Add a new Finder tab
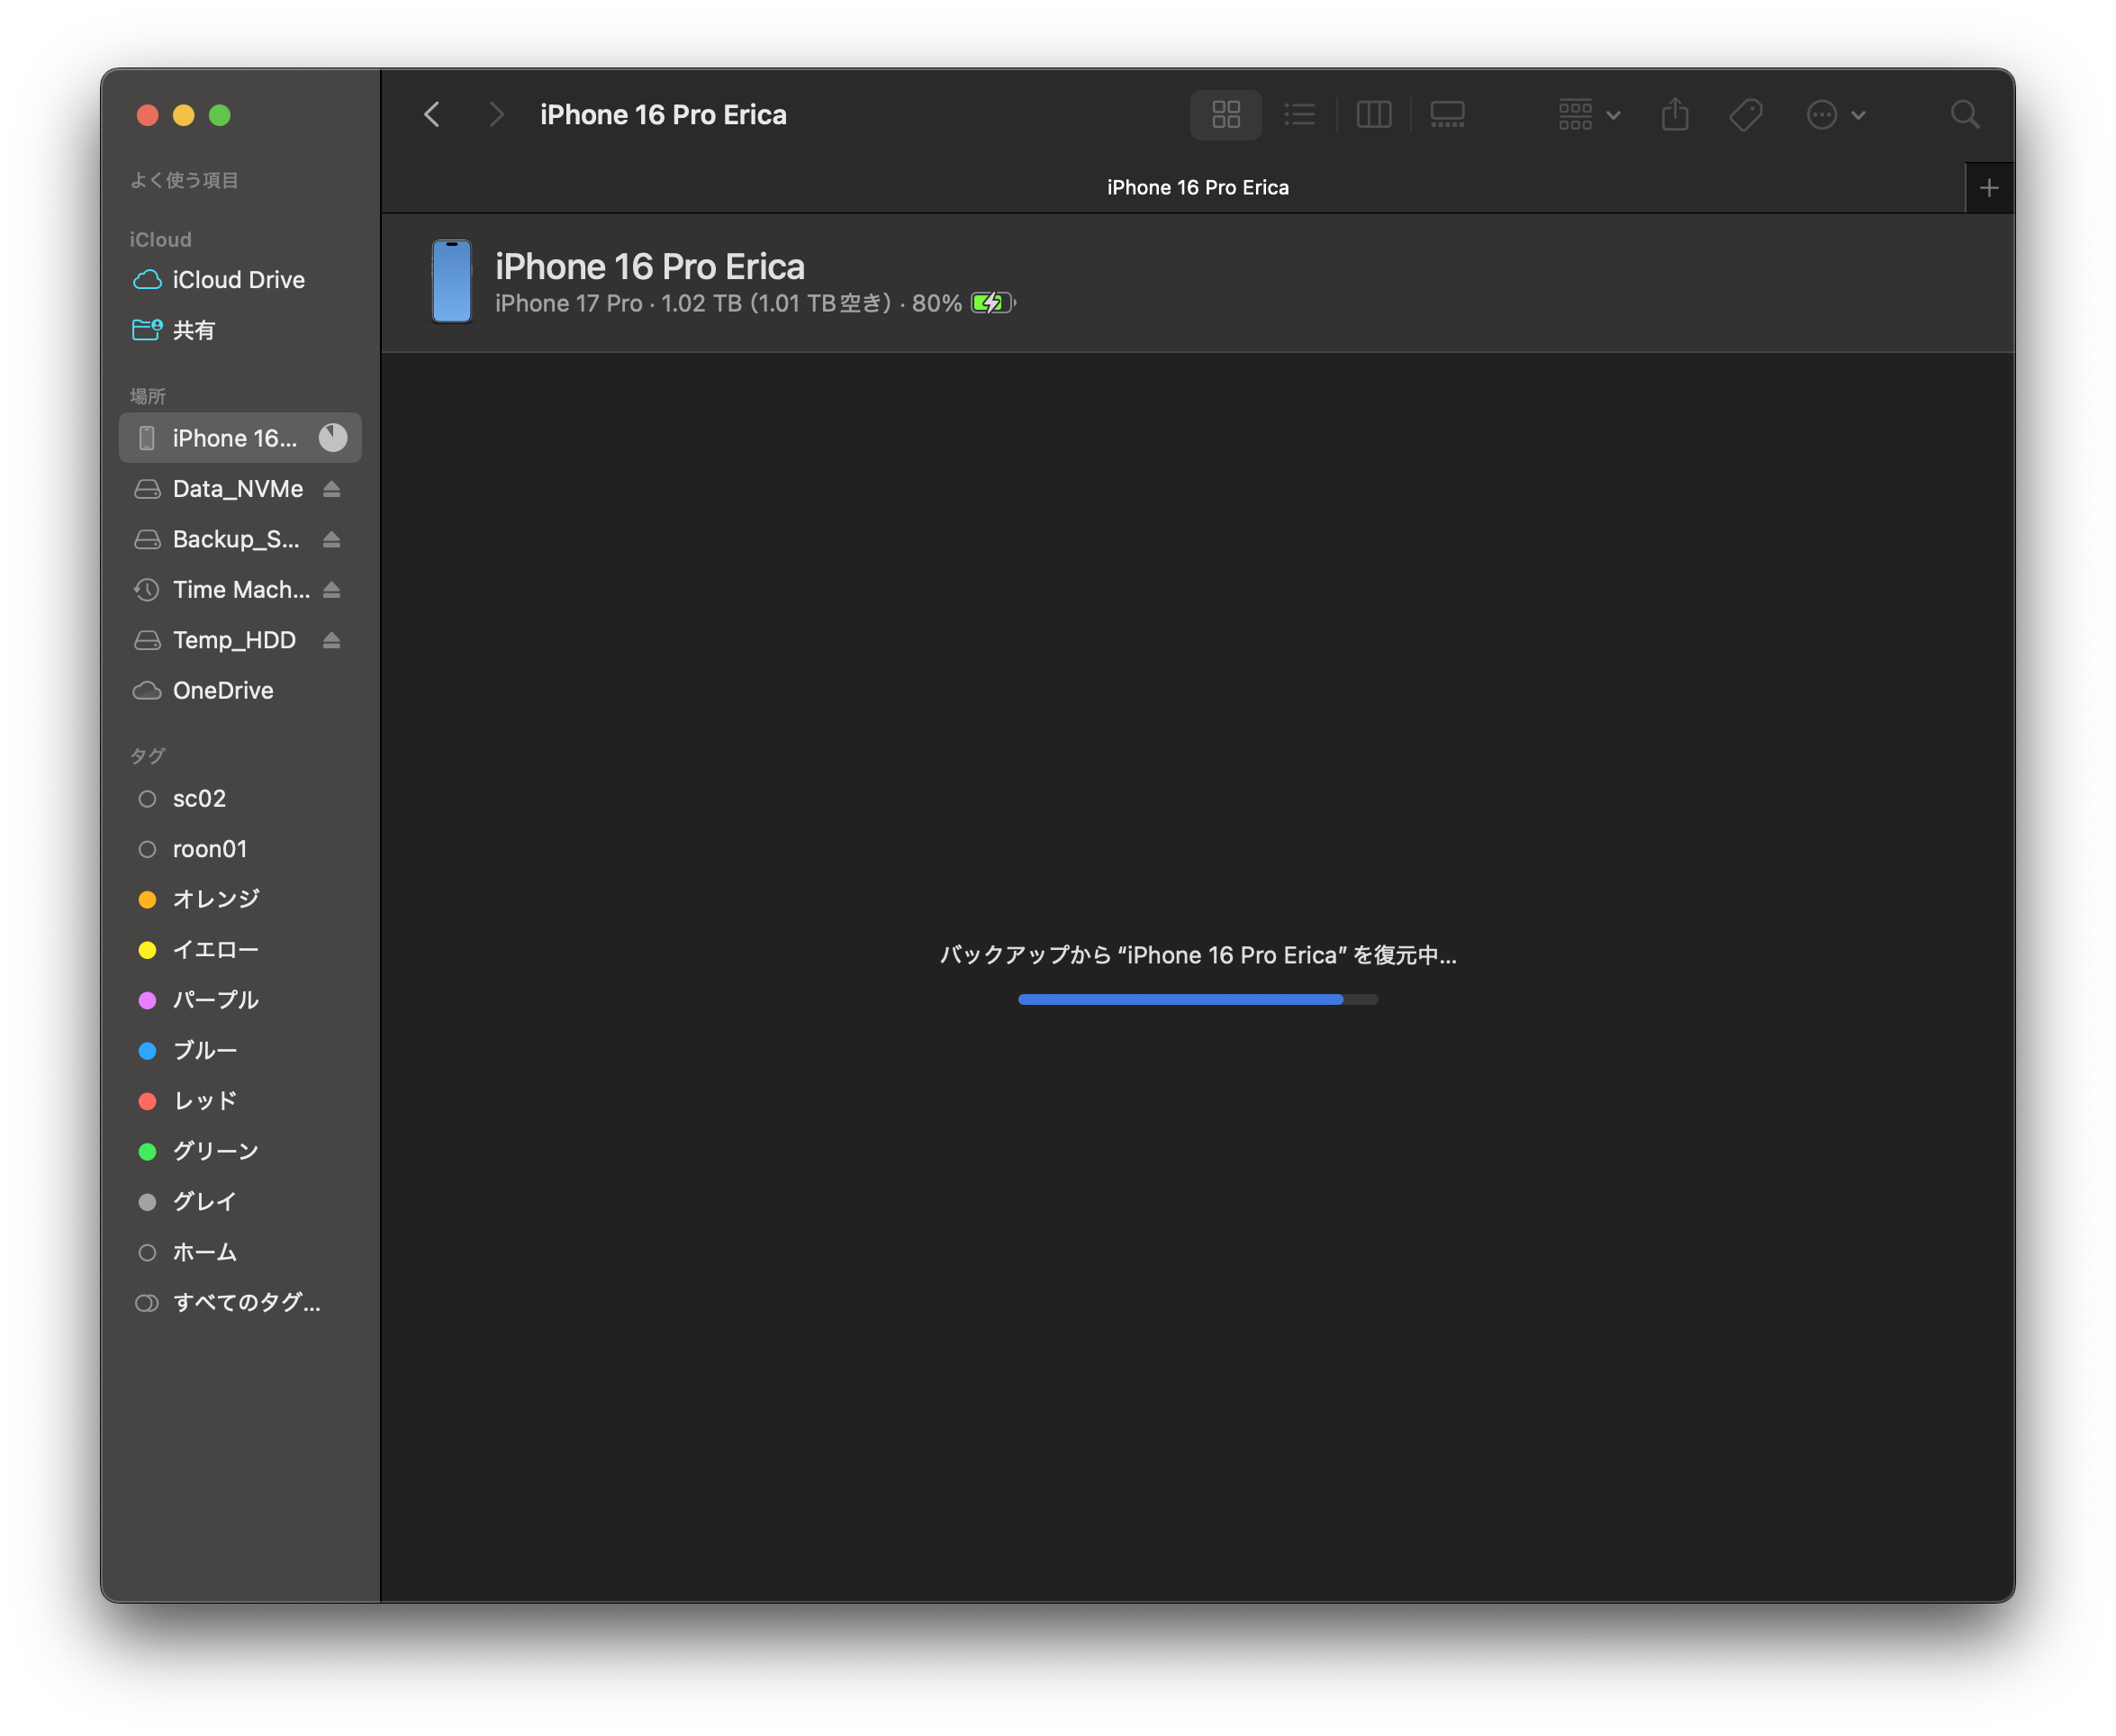This screenshot has height=1736, width=2116. point(1988,188)
